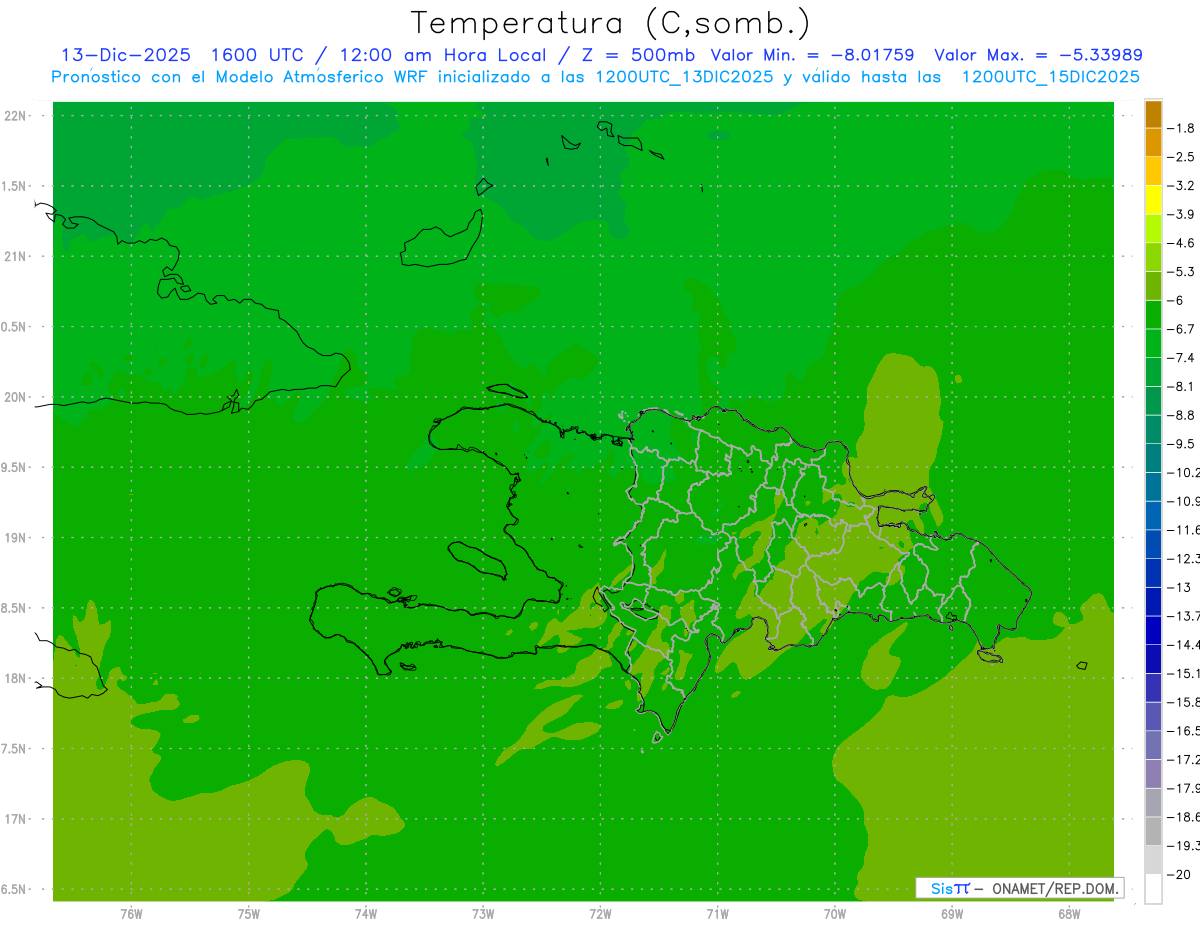
Task: Click the '20N' latitude axis label
Action: coord(14,397)
